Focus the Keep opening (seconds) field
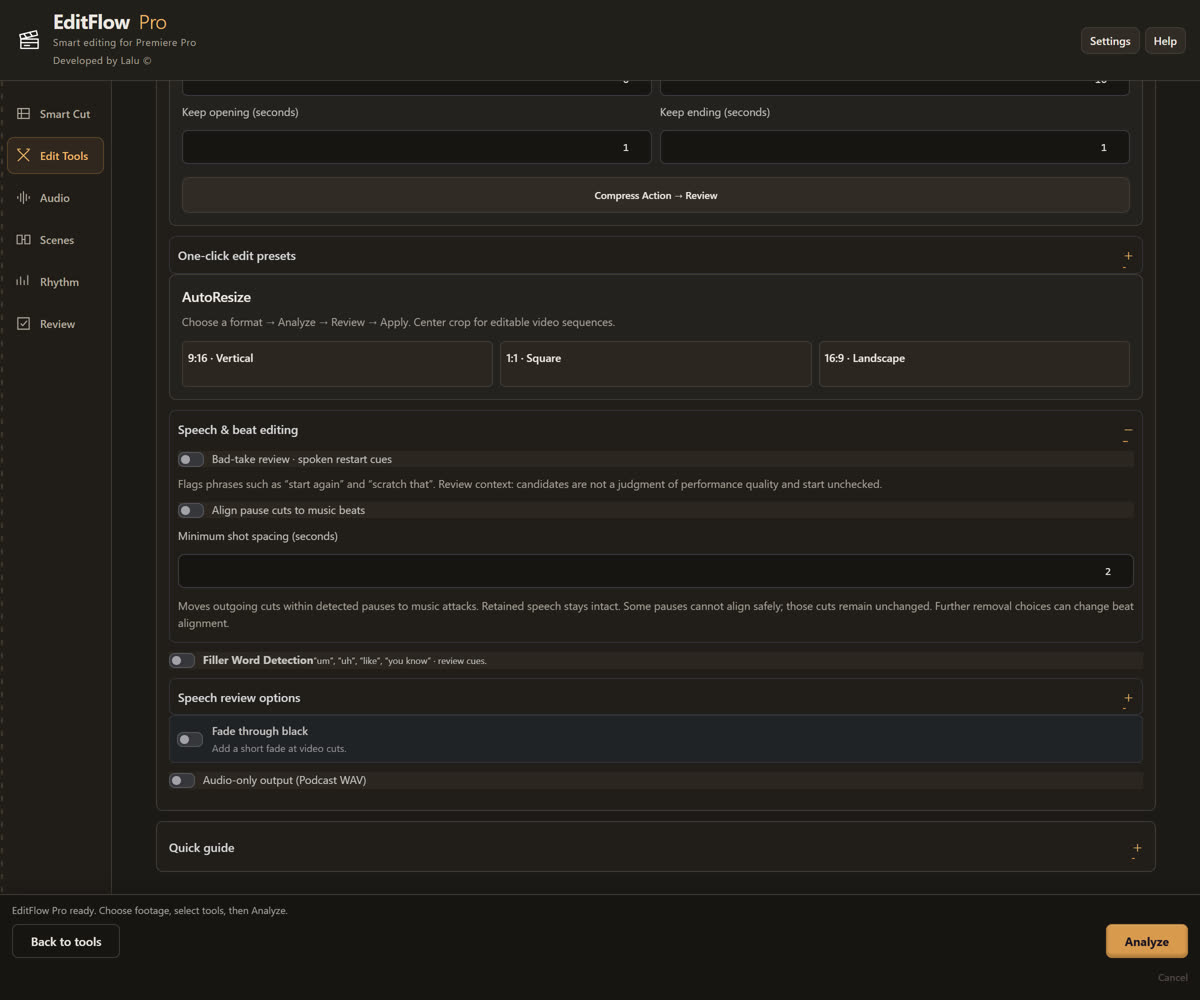 (416, 147)
